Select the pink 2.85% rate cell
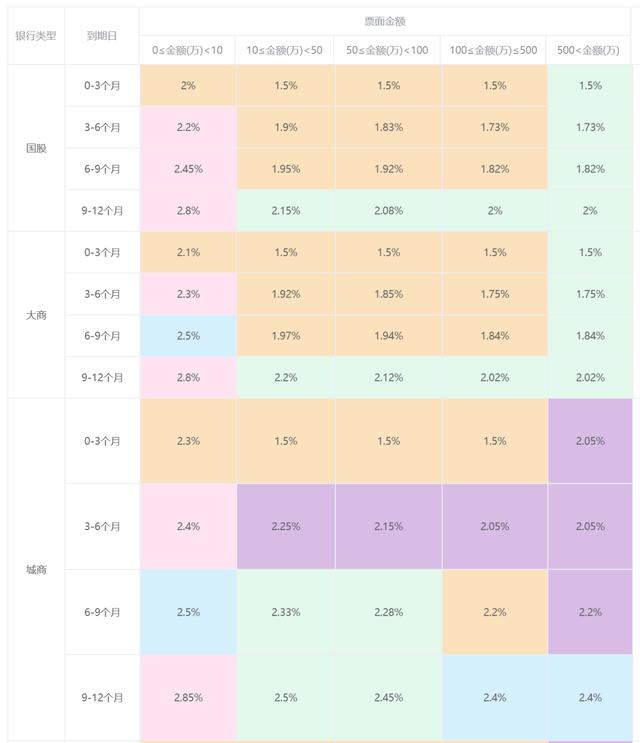This screenshot has width=640, height=743. point(187,697)
